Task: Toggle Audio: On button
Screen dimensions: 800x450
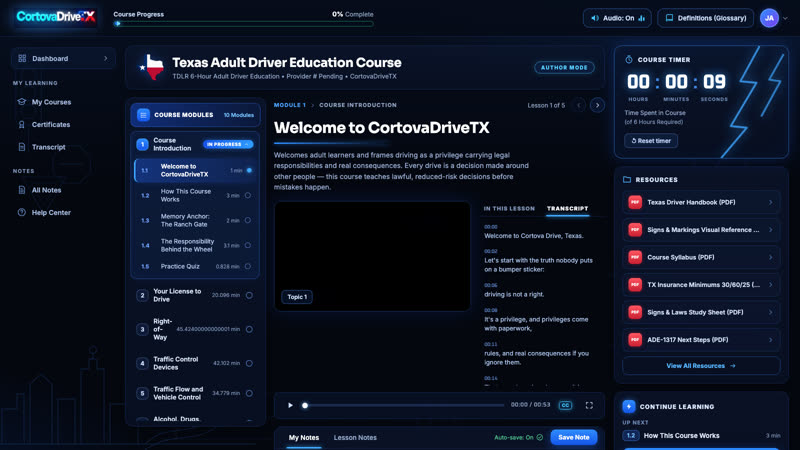Action: click(x=617, y=18)
